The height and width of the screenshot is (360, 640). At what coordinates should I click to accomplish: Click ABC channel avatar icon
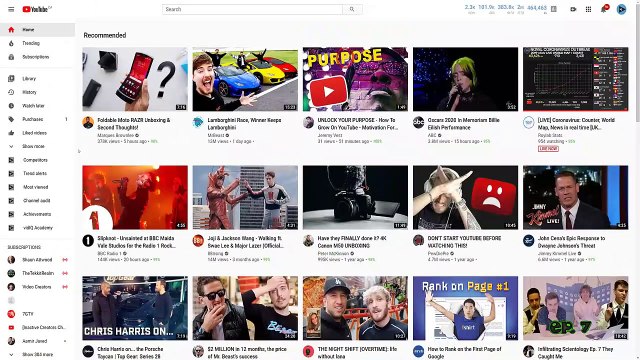pos(418,122)
